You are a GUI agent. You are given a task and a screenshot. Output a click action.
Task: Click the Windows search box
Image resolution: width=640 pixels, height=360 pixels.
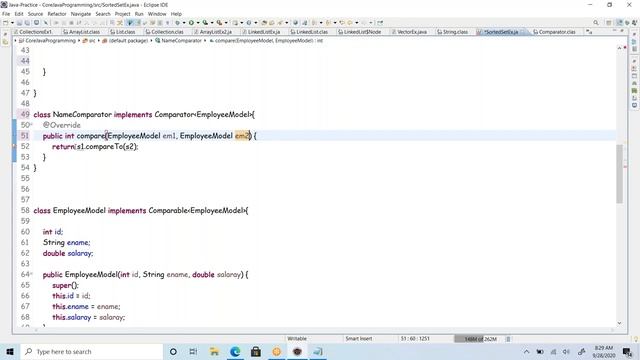coord(92,351)
